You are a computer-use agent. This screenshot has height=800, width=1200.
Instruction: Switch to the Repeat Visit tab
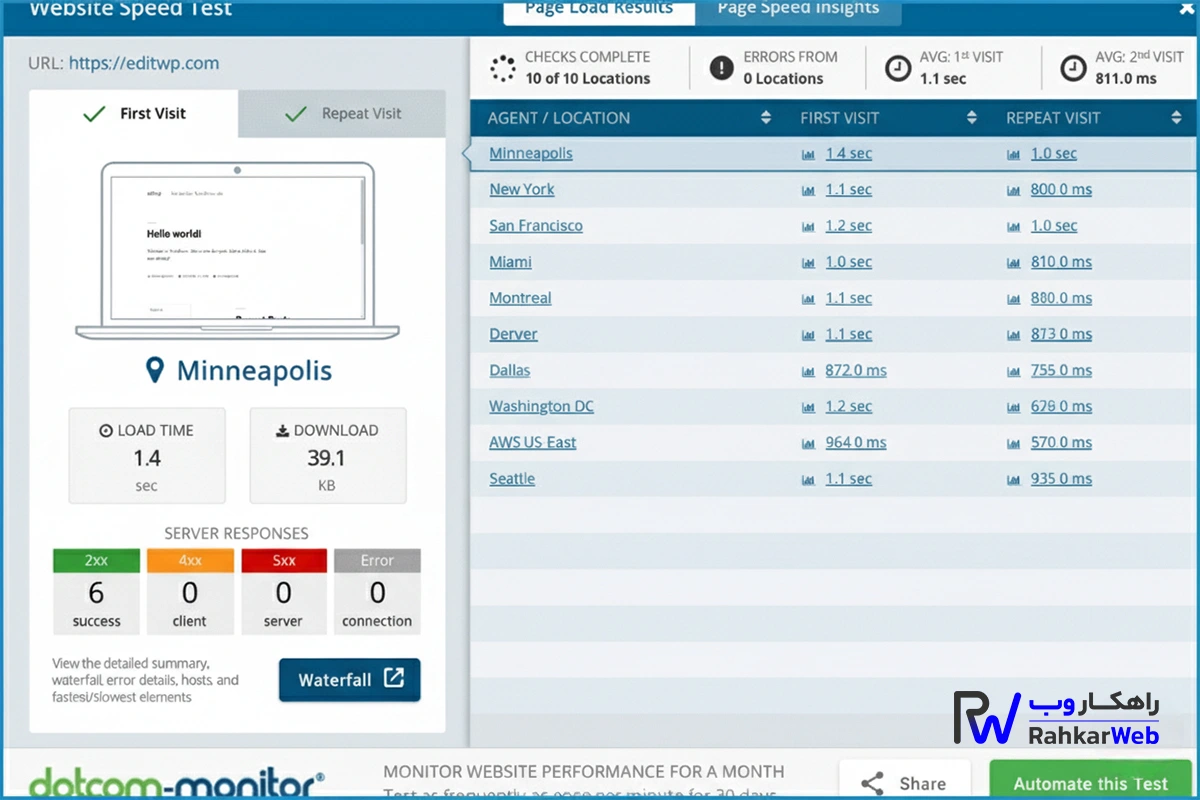point(342,113)
